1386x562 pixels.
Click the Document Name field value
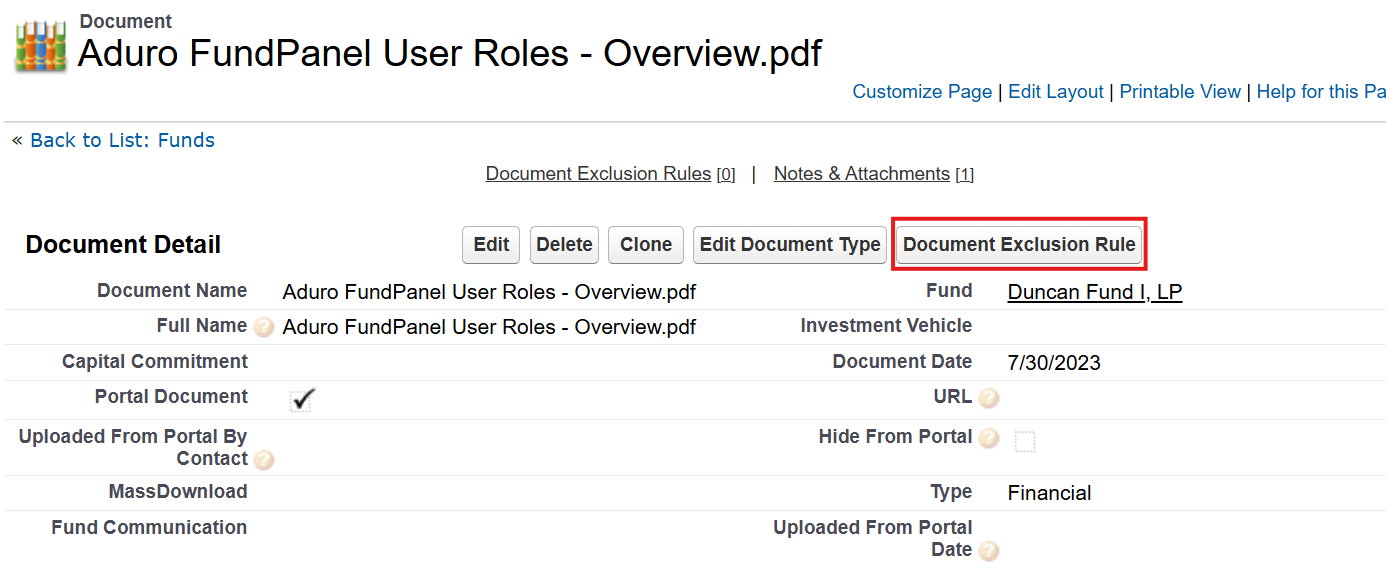[x=489, y=293]
